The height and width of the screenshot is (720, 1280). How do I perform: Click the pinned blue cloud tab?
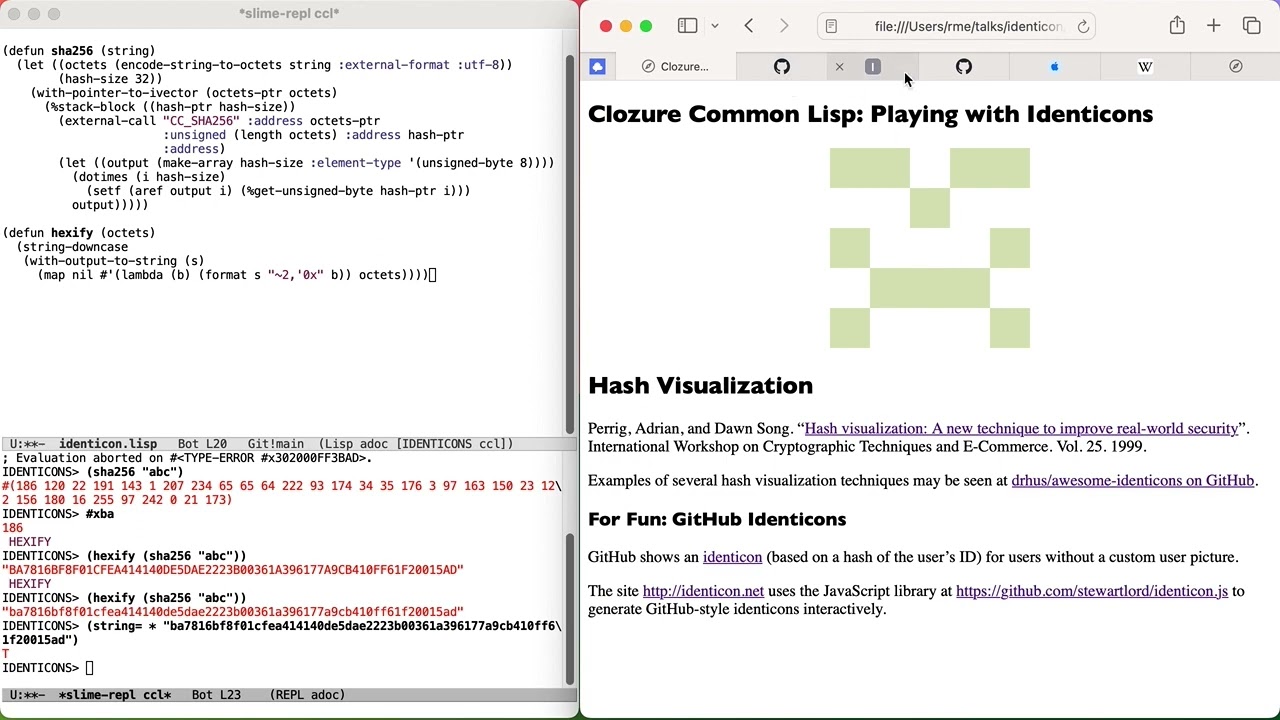pos(597,67)
